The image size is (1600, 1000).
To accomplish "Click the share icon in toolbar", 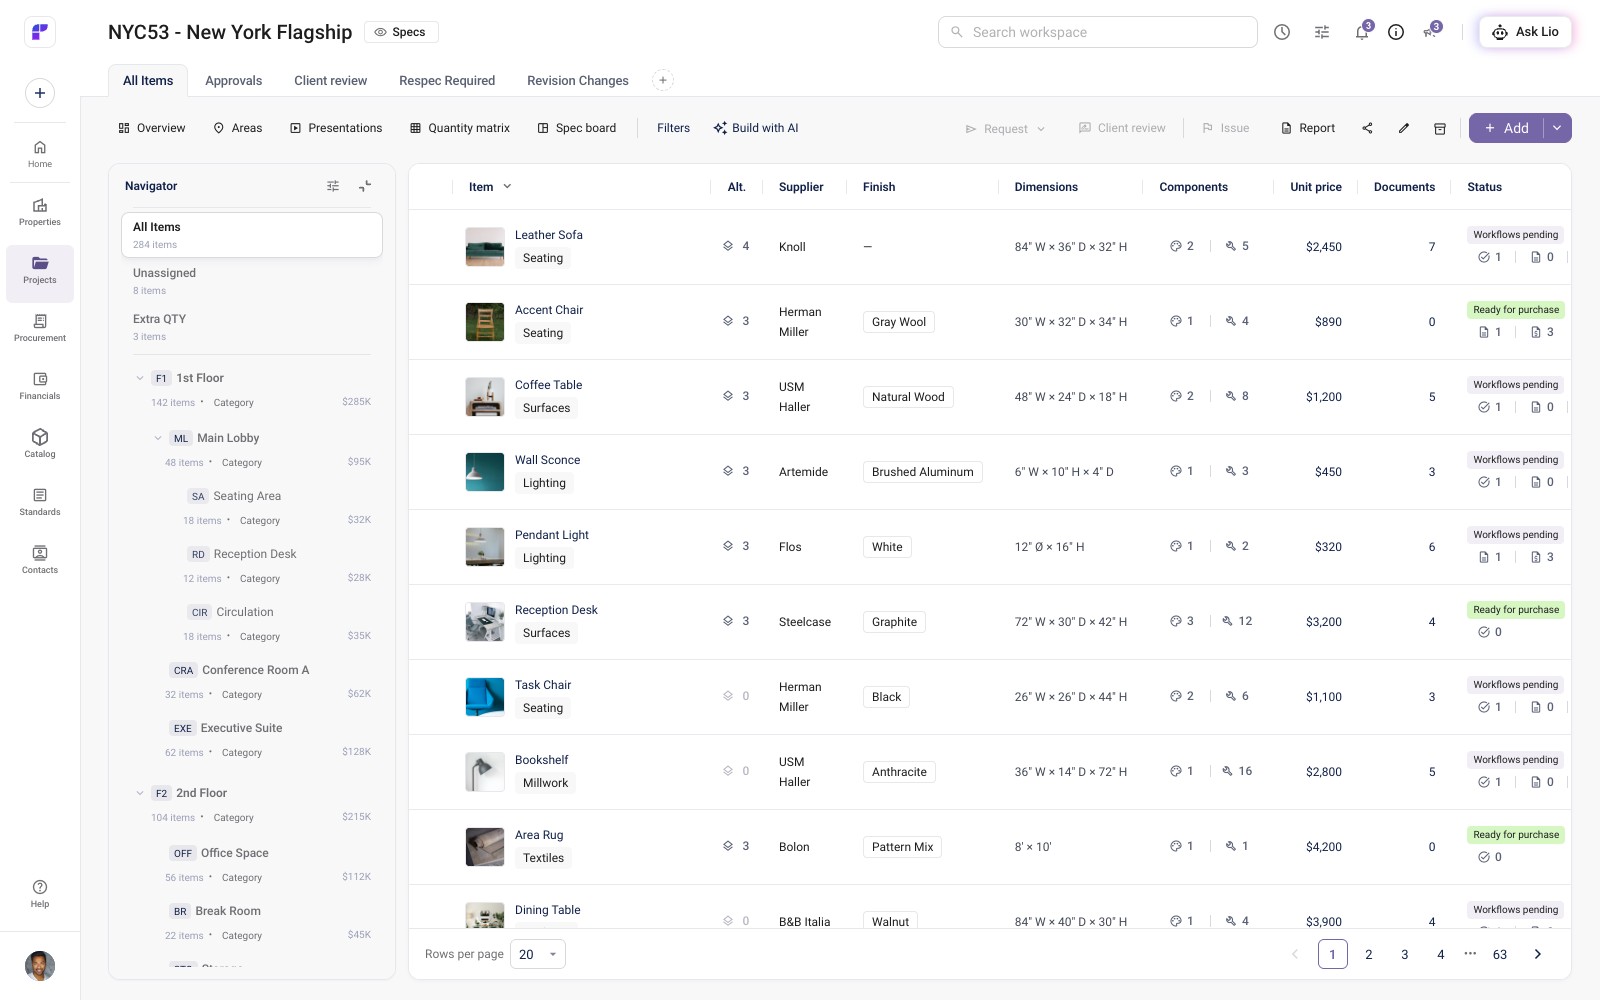I will coord(1367,128).
